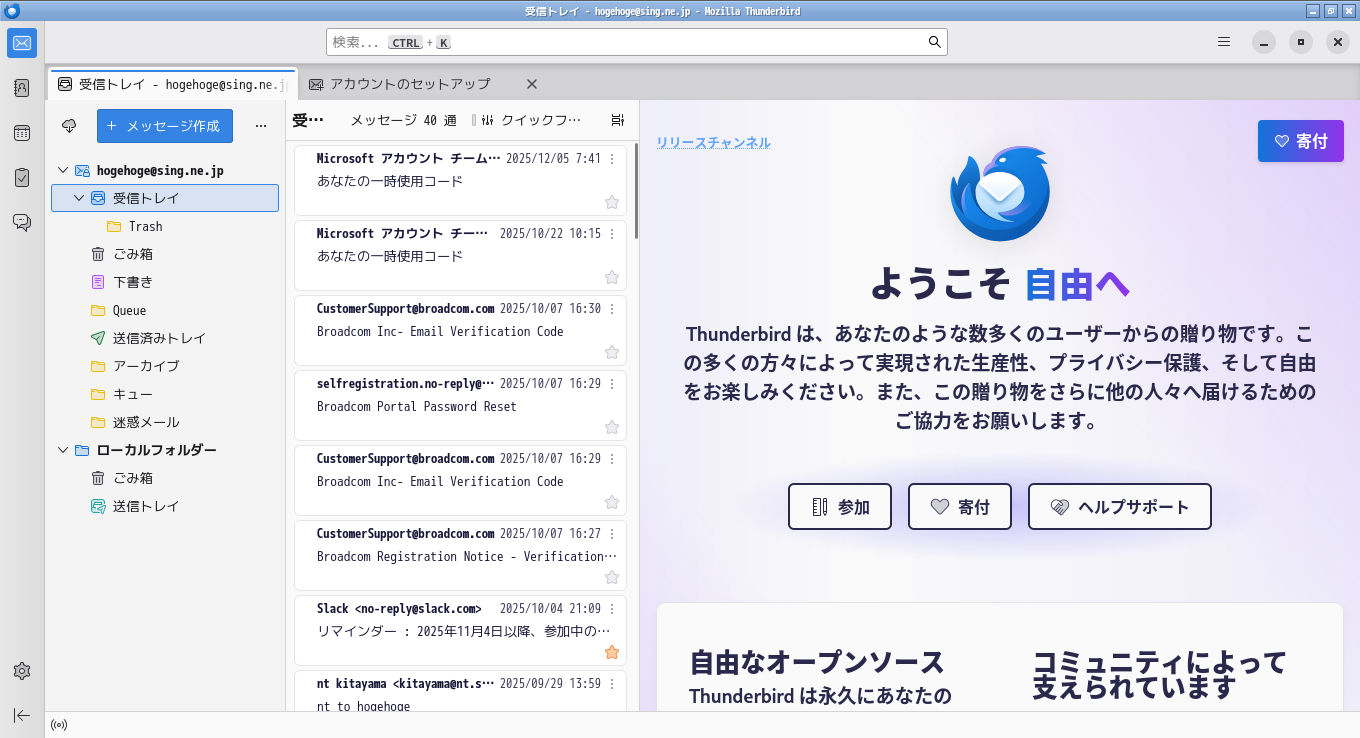Star the Broadcom Portal Password Reset message
The width and height of the screenshot is (1360, 738).
click(612, 427)
